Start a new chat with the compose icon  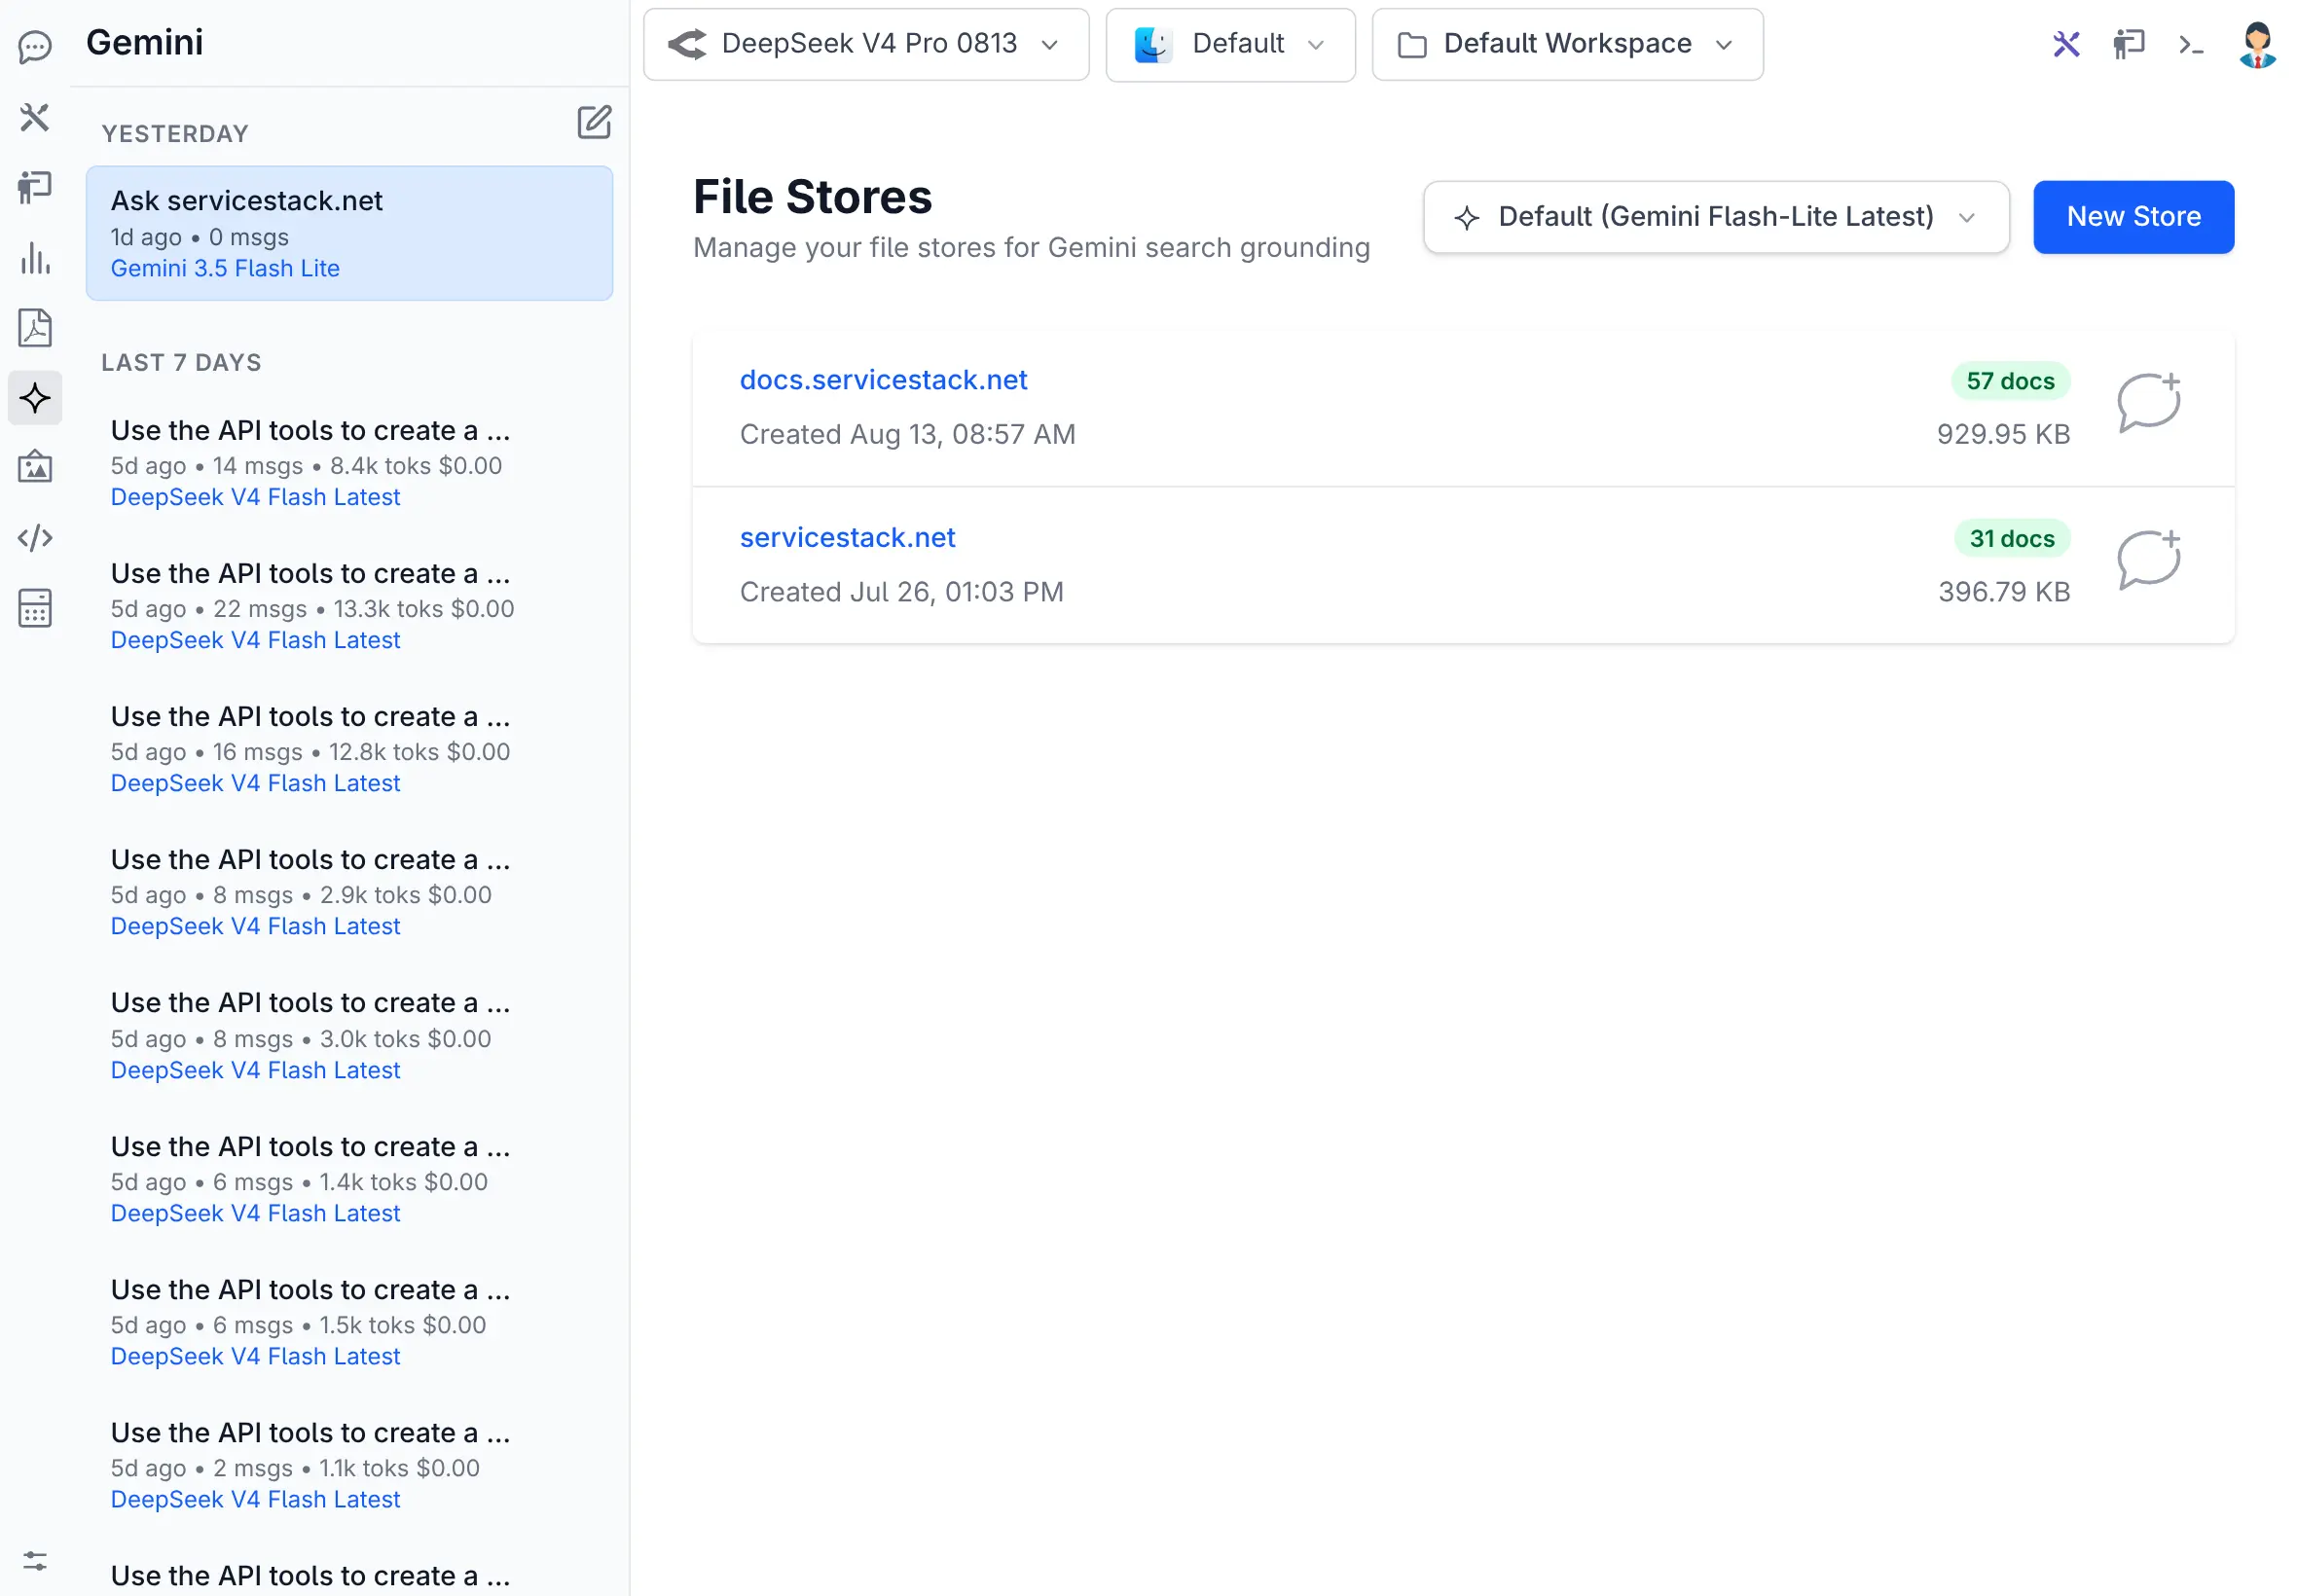tap(594, 122)
